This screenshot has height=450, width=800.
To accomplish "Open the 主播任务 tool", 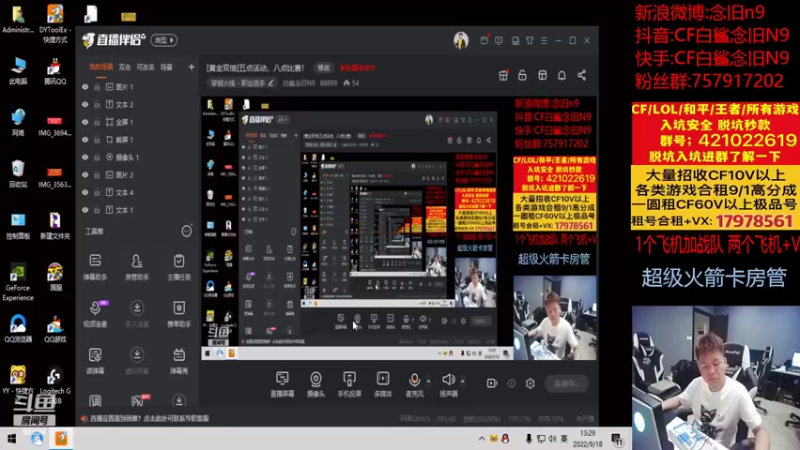I will [x=179, y=266].
